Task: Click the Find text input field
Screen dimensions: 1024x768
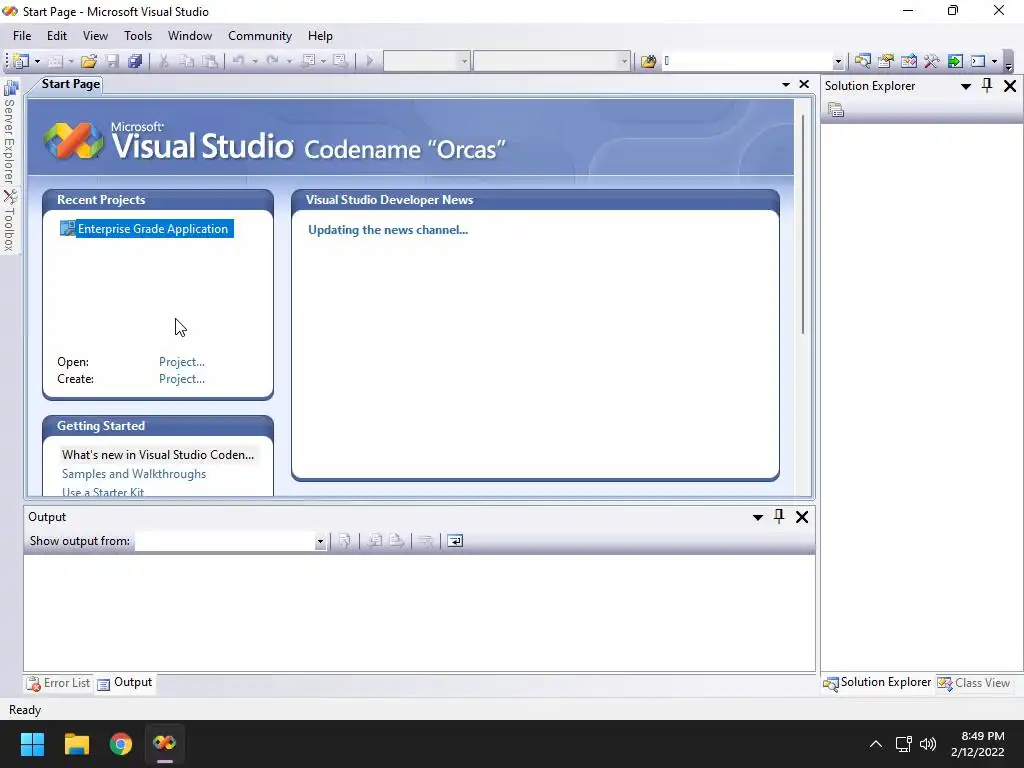Action: coord(748,61)
